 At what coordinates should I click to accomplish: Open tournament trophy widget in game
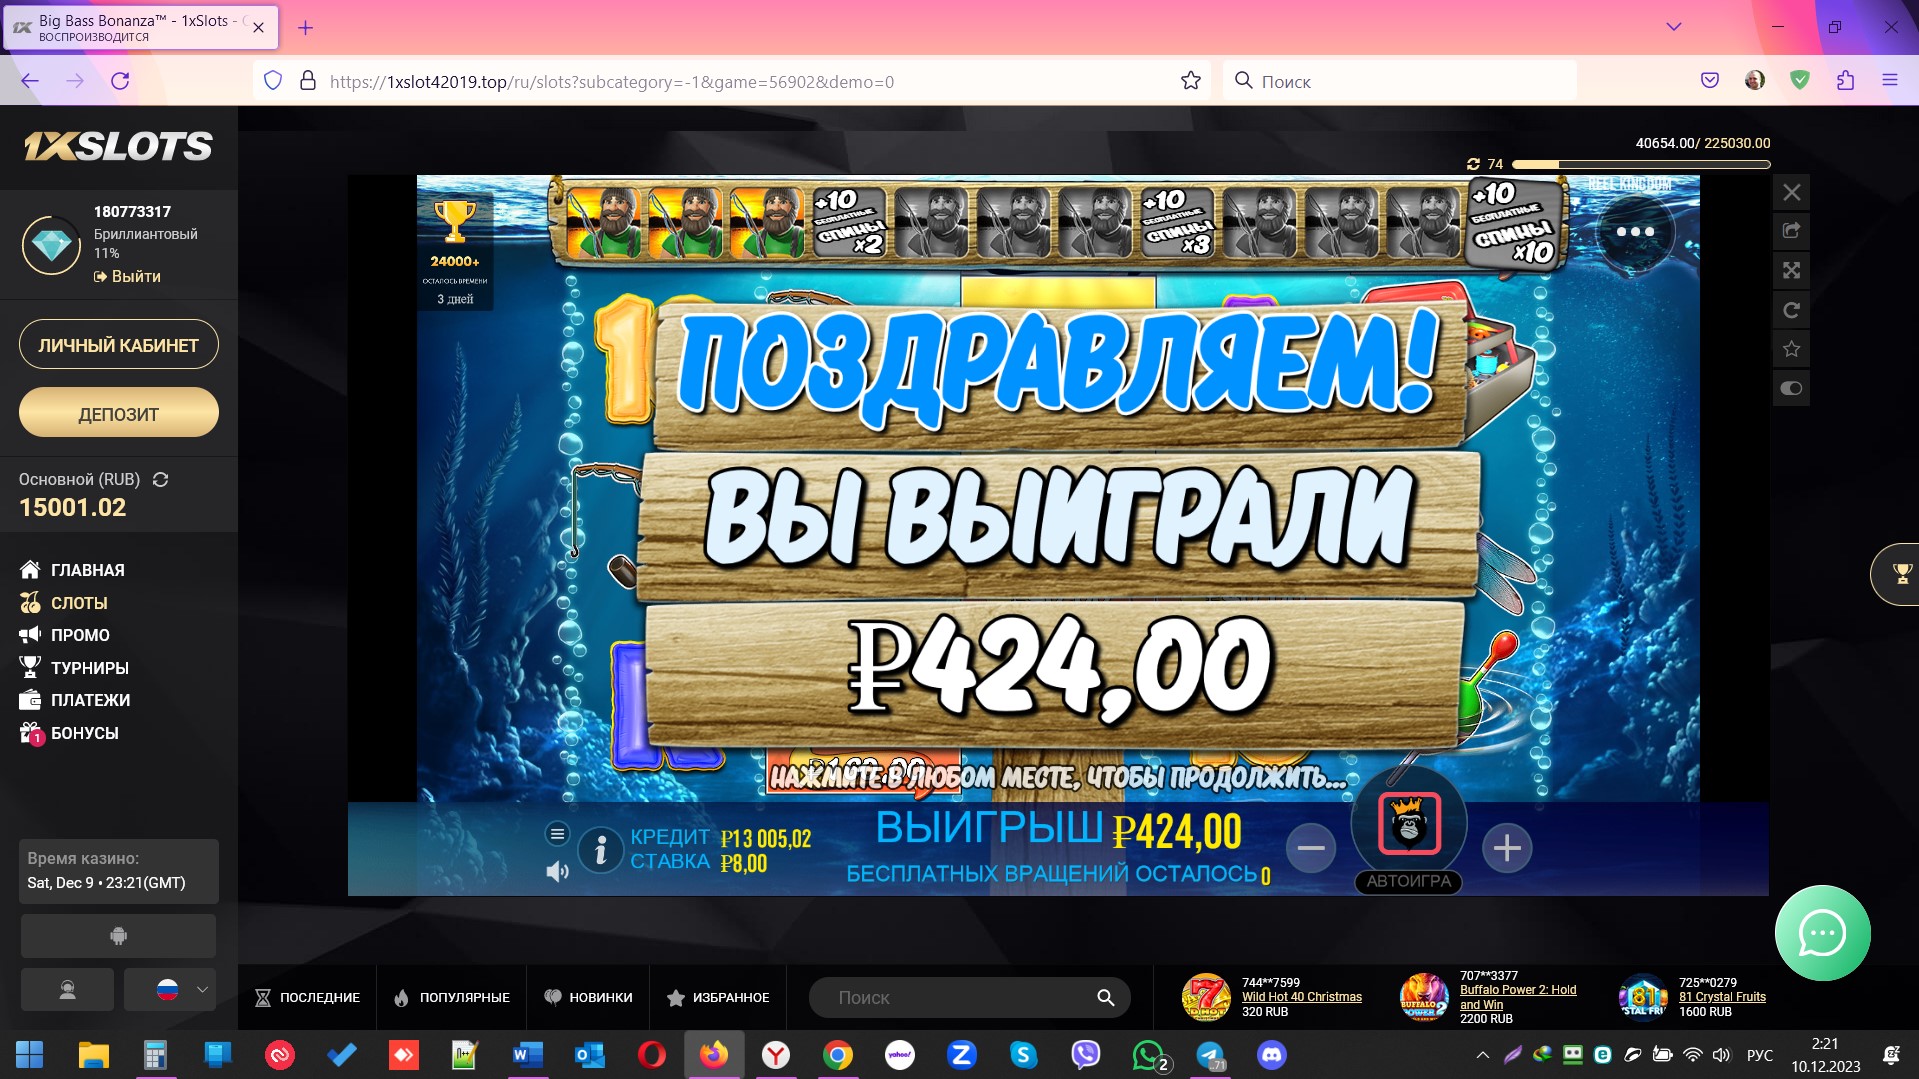(455, 250)
